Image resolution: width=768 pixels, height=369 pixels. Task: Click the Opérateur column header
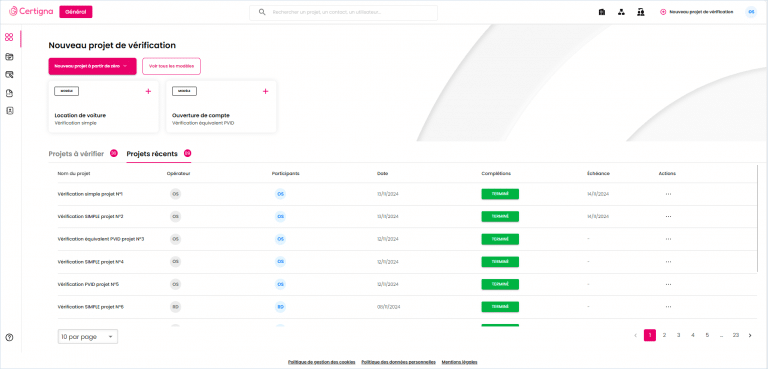pyautogui.click(x=178, y=173)
